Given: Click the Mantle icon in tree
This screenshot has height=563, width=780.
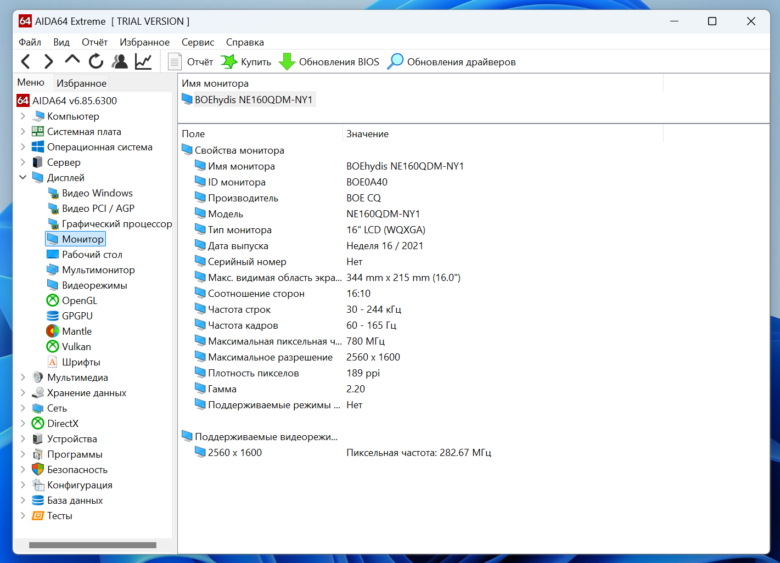Looking at the screenshot, I should click(x=52, y=331).
